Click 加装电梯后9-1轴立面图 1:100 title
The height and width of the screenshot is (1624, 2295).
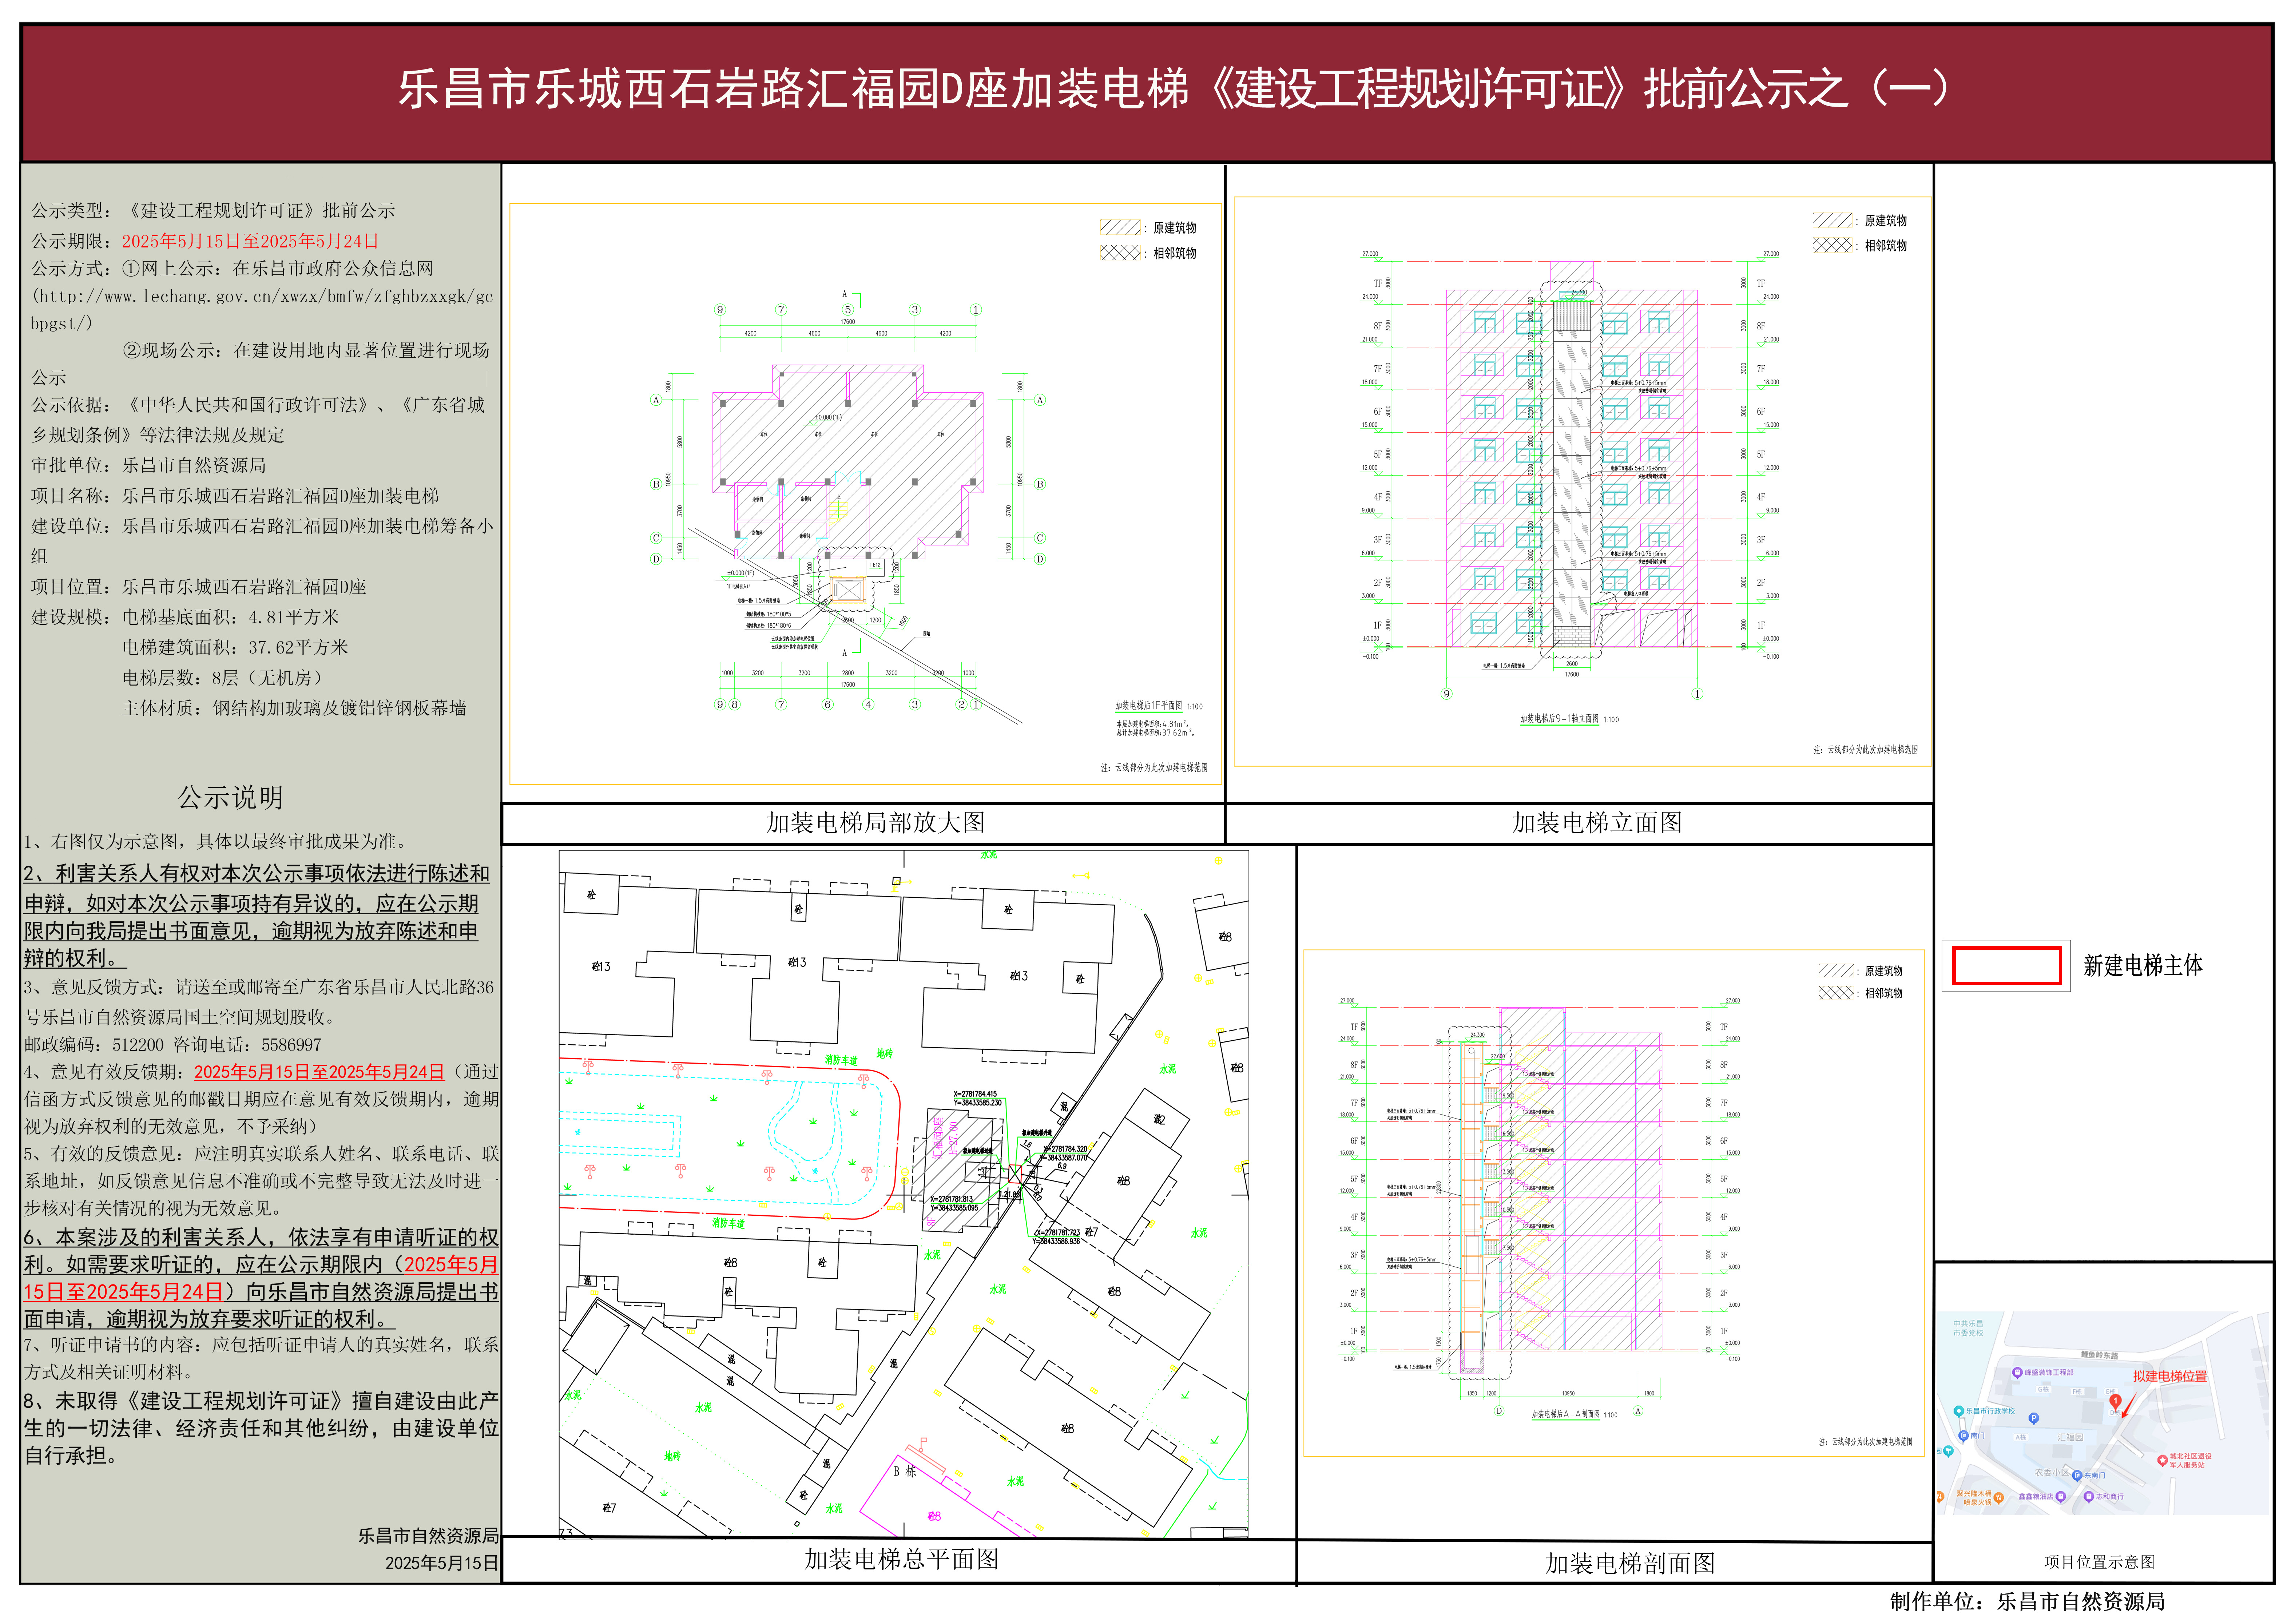(1569, 719)
